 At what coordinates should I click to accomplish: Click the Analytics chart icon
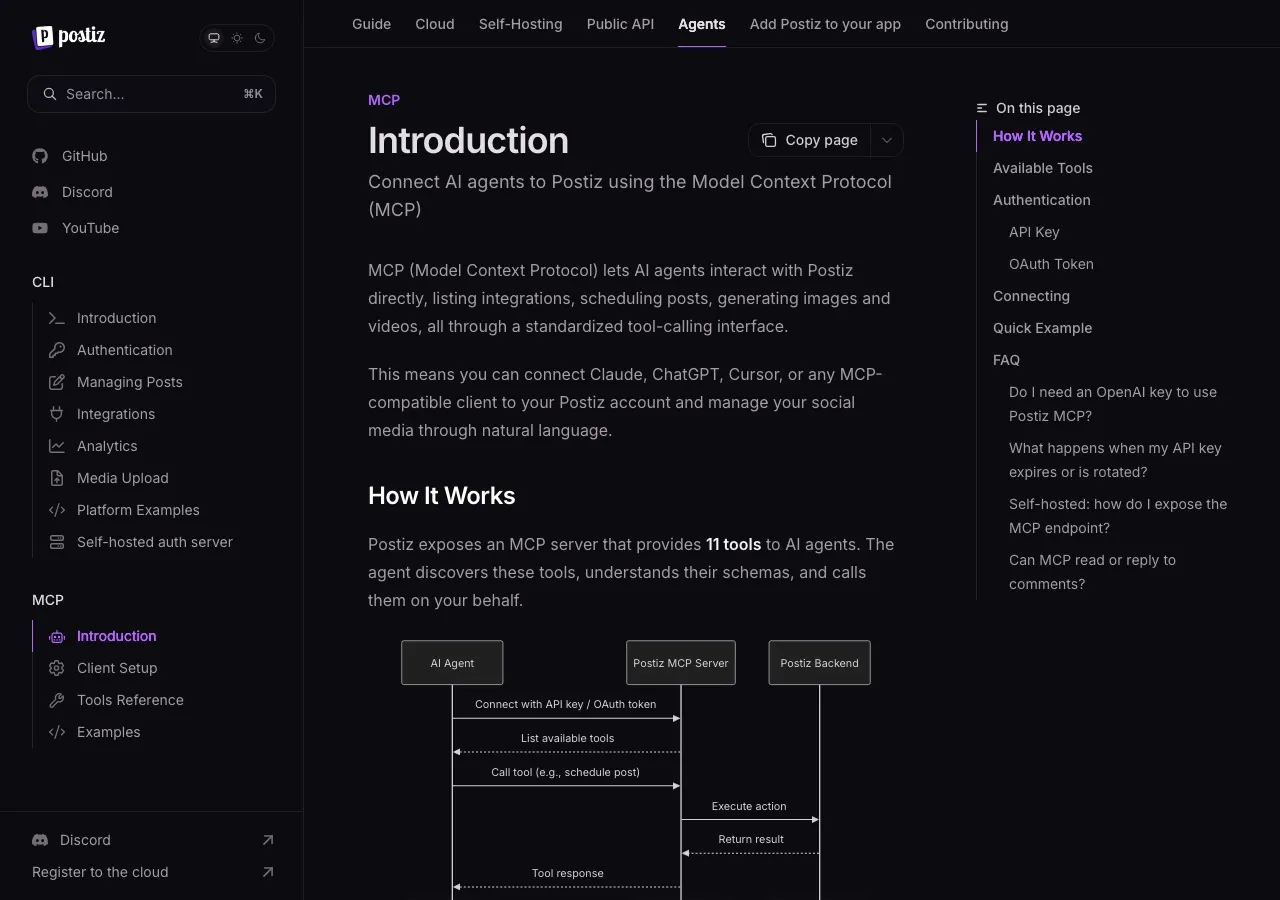[x=57, y=446]
